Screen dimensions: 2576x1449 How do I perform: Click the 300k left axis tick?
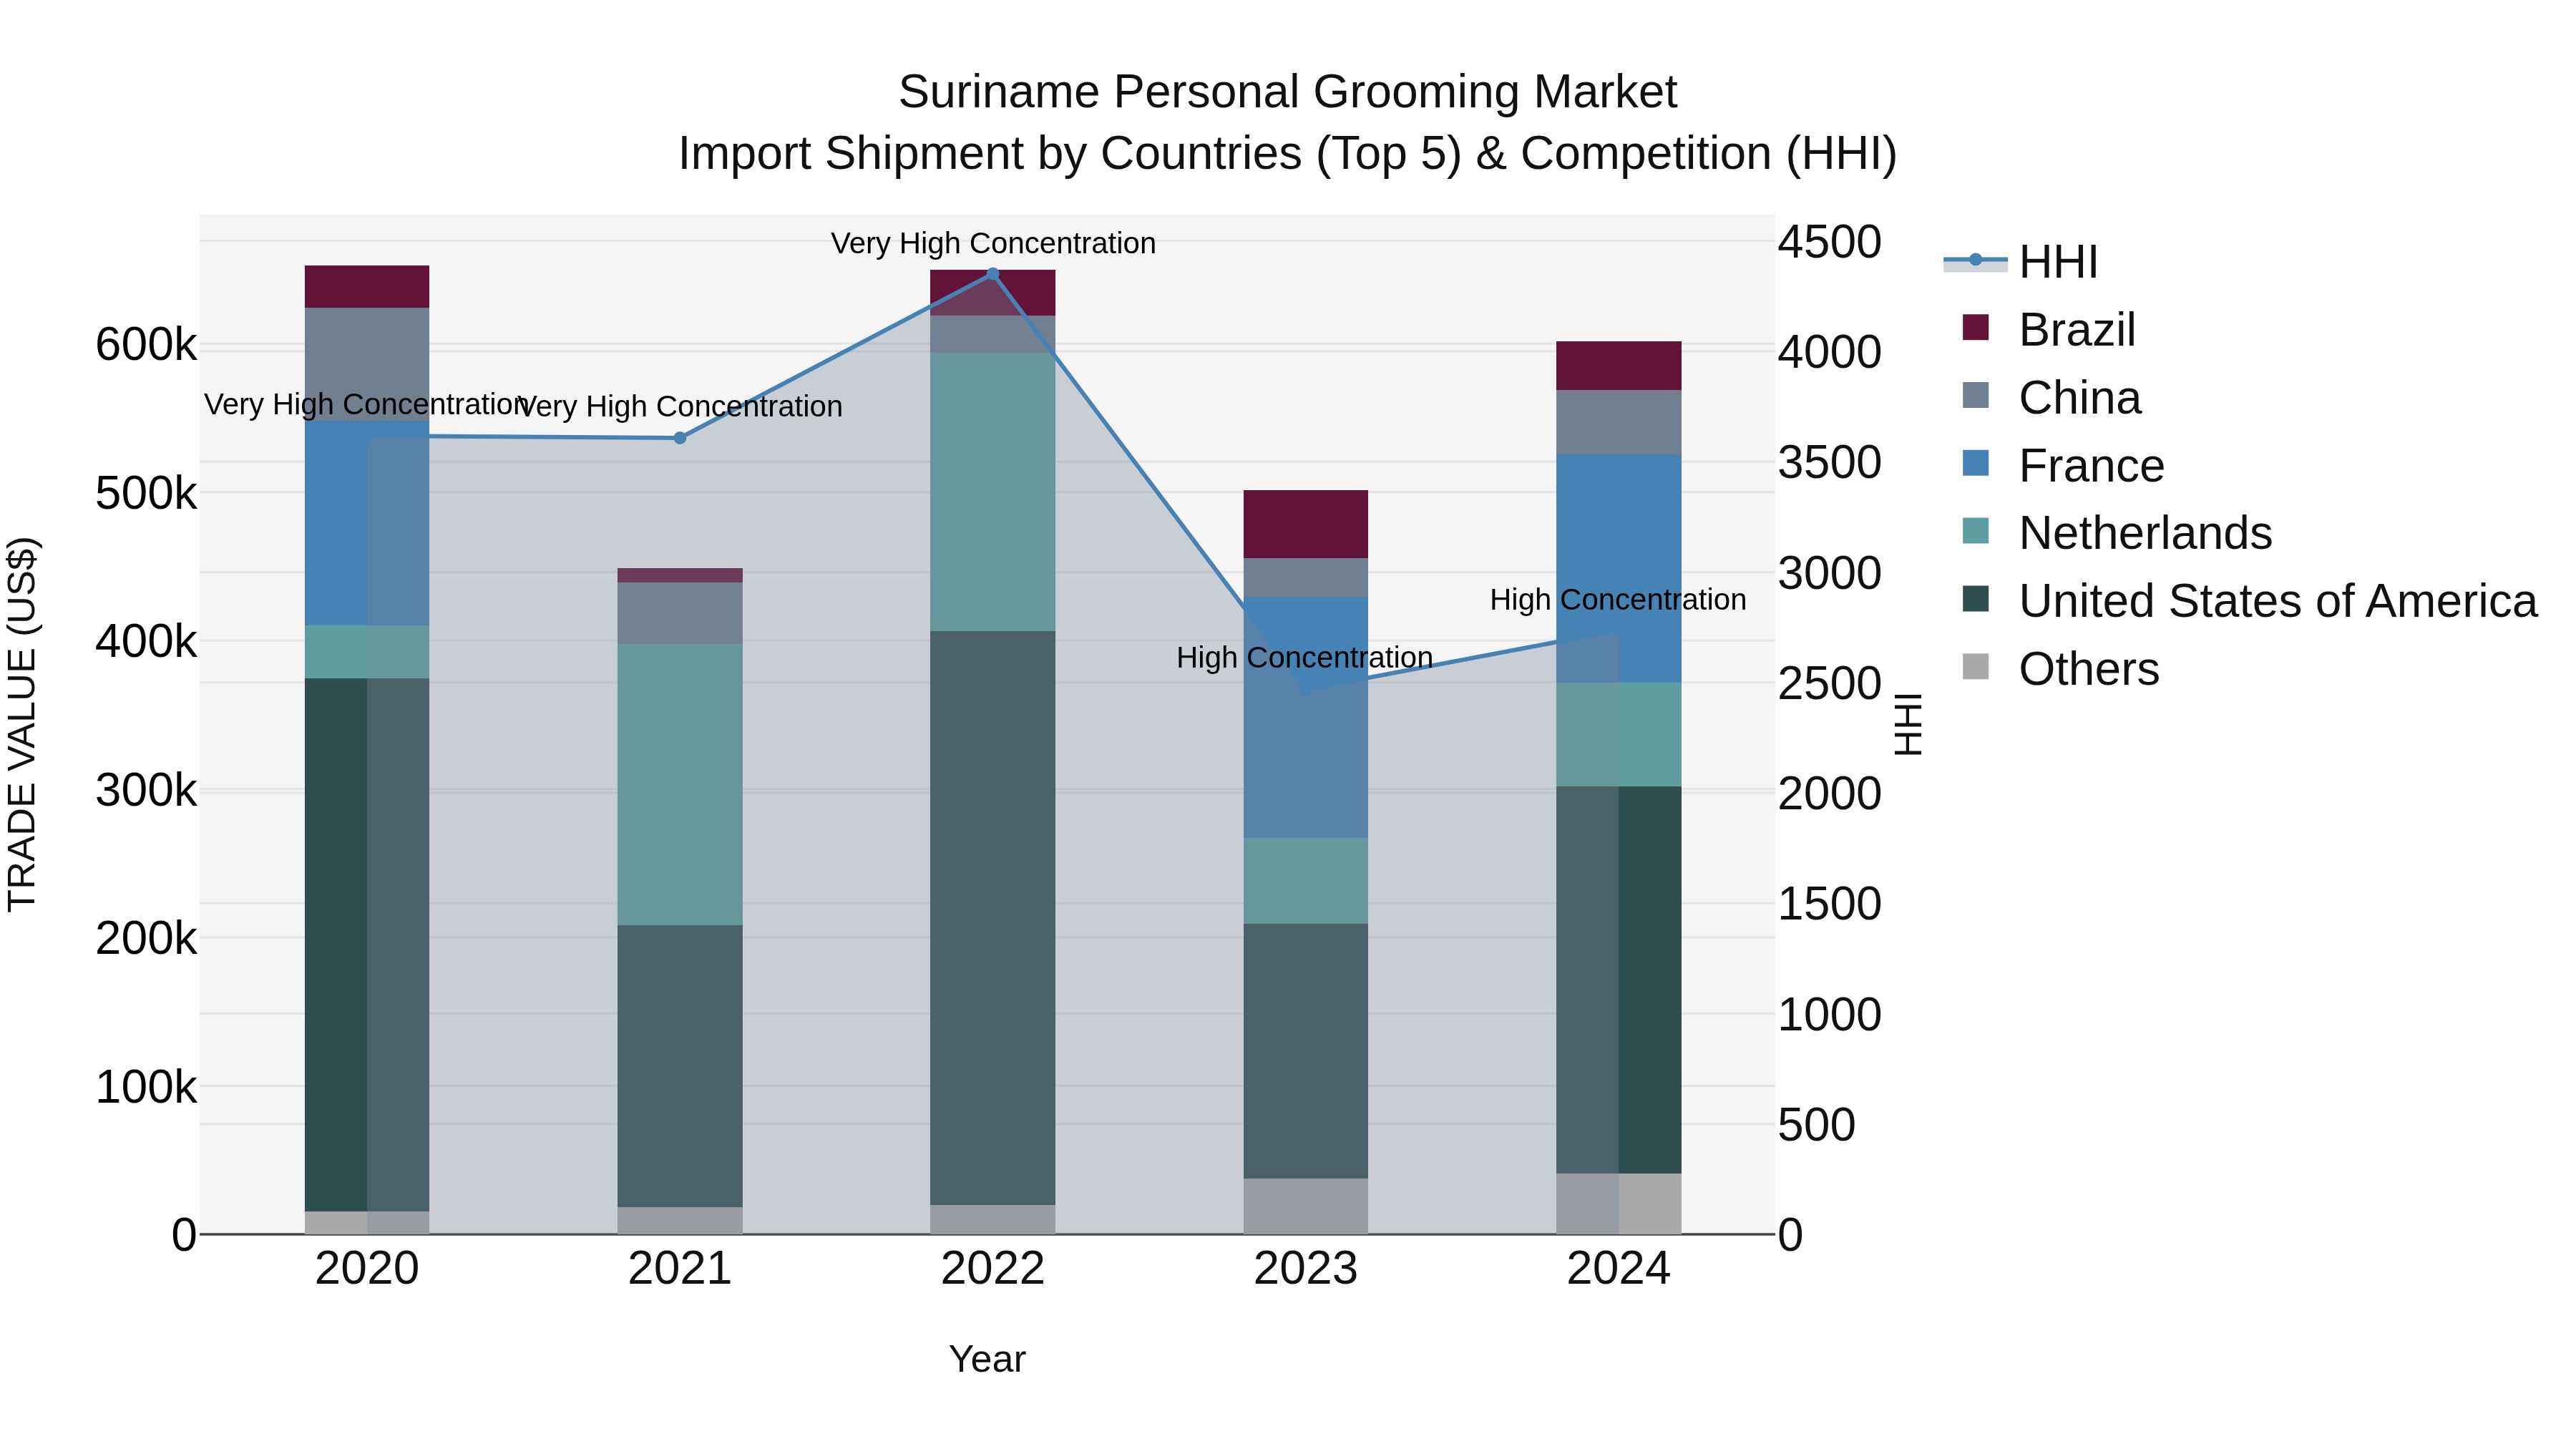click(146, 790)
